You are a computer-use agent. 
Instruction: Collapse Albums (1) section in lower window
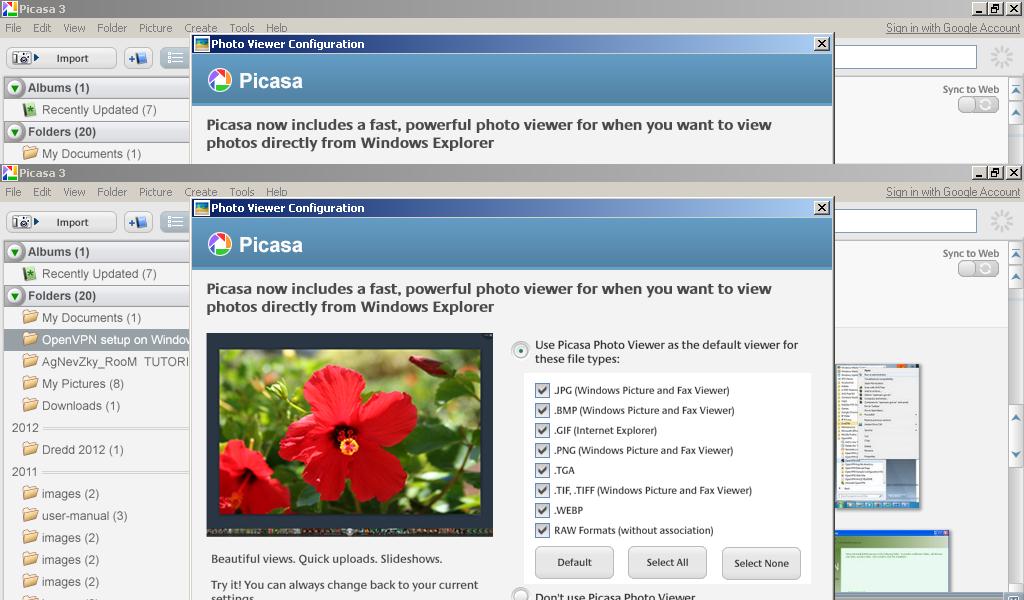click(x=16, y=251)
